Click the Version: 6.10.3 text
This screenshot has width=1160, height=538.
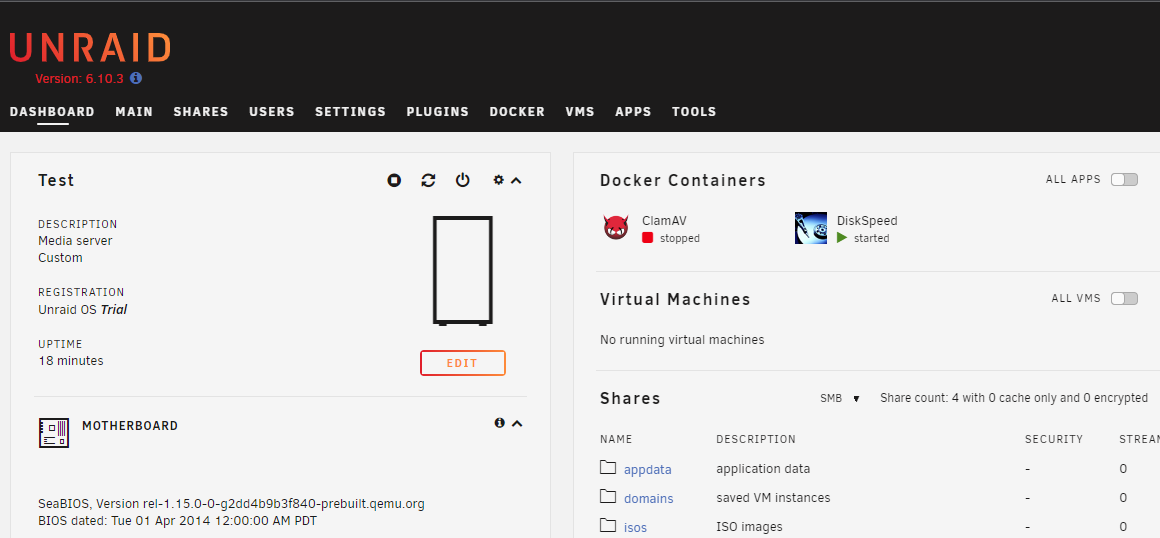click(79, 78)
